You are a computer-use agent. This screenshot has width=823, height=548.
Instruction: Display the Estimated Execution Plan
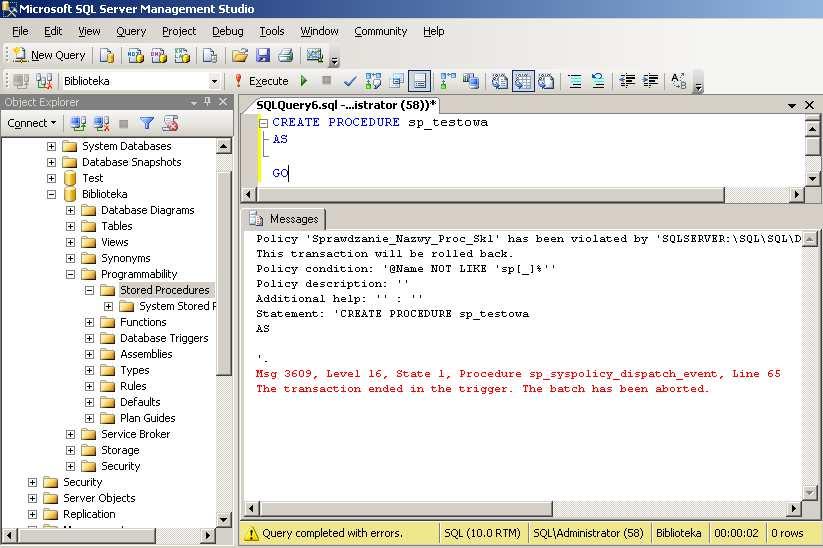coord(373,81)
